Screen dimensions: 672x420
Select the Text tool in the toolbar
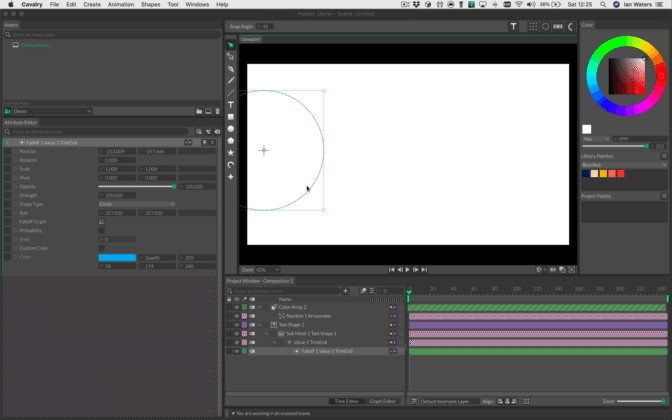[x=231, y=104]
